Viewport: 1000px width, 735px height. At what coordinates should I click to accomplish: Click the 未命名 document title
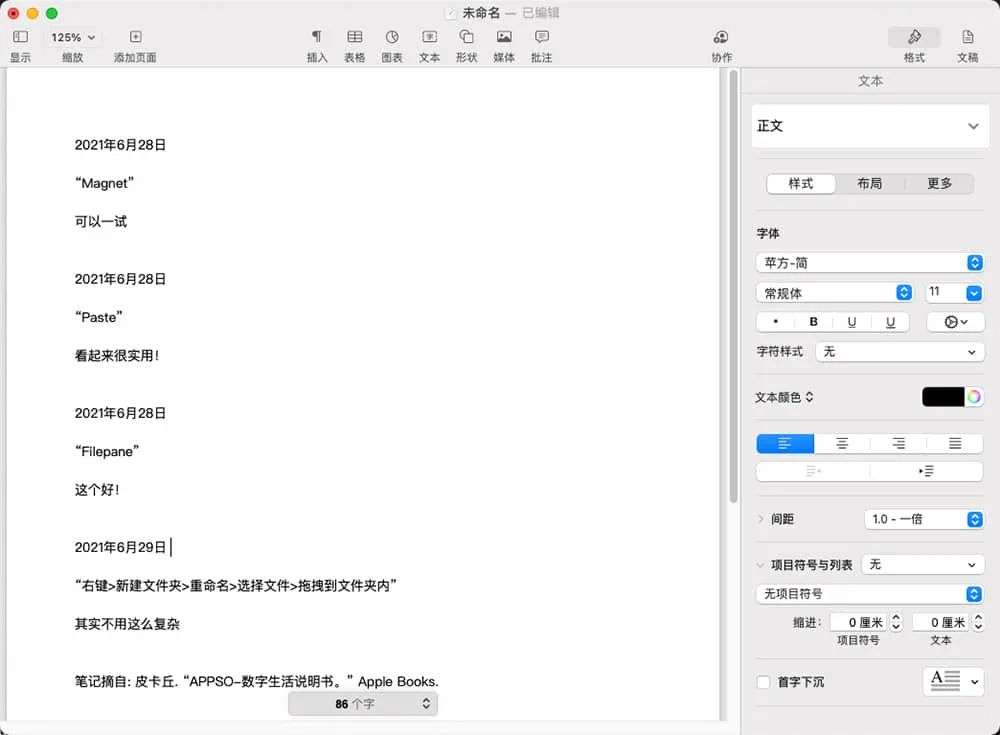coord(482,13)
